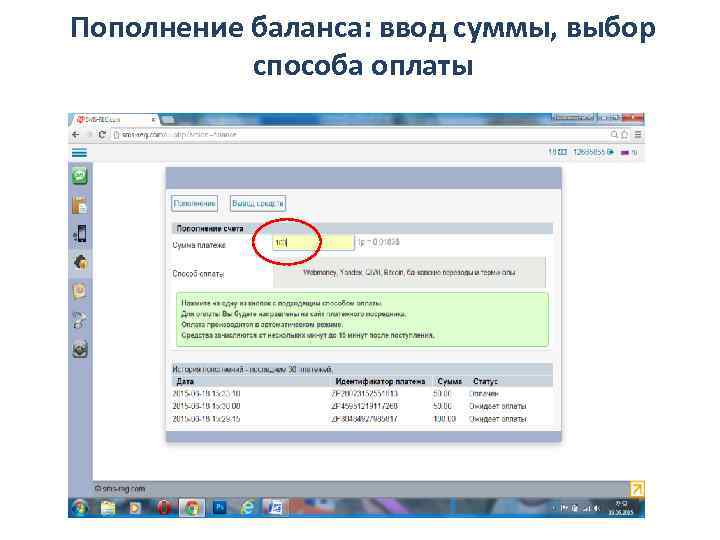
Task: Click the Оплачен status cell
Action: (x=484, y=394)
